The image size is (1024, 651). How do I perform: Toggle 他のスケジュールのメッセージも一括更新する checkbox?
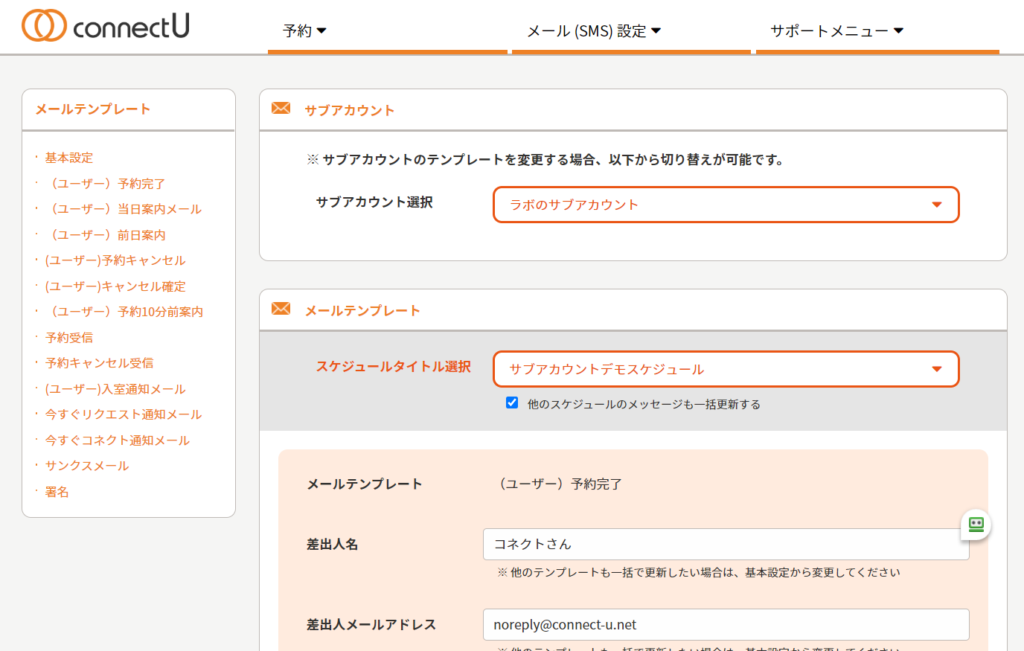pos(512,403)
